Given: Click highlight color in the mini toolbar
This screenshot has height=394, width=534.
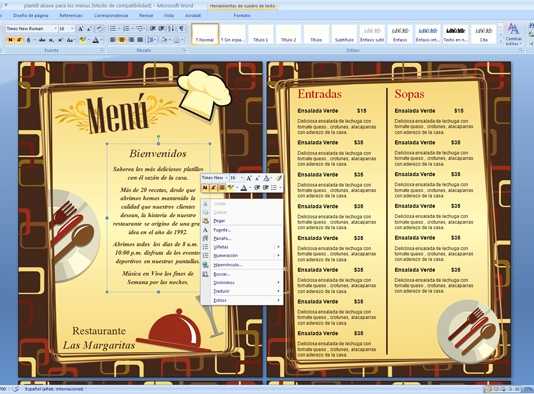Looking at the screenshot, I should 231,188.
